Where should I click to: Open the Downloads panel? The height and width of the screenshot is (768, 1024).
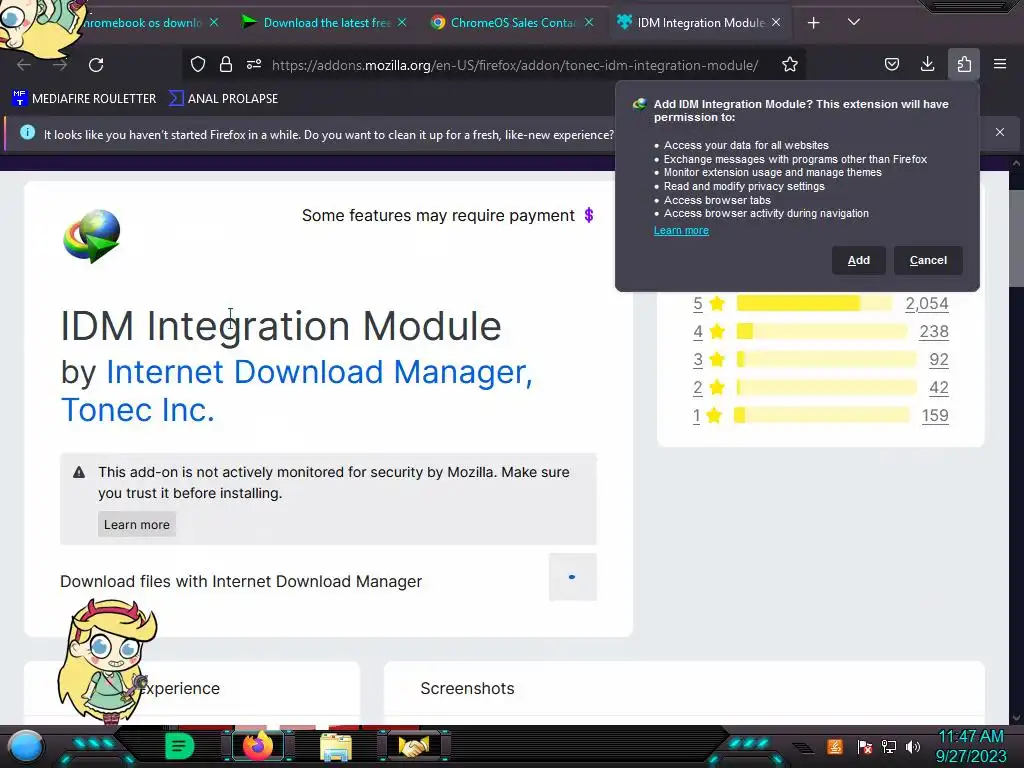[927, 64]
